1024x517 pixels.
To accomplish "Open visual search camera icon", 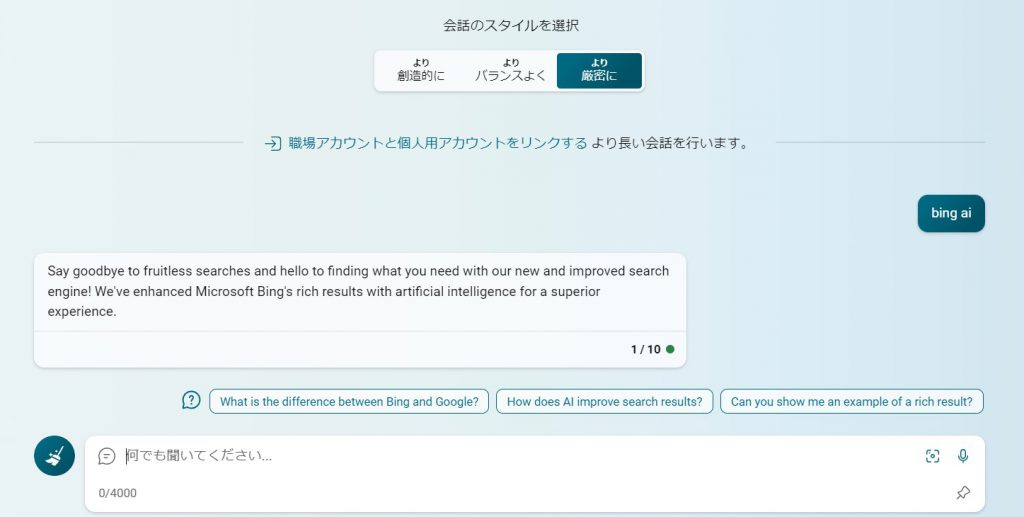I will (x=932, y=456).
